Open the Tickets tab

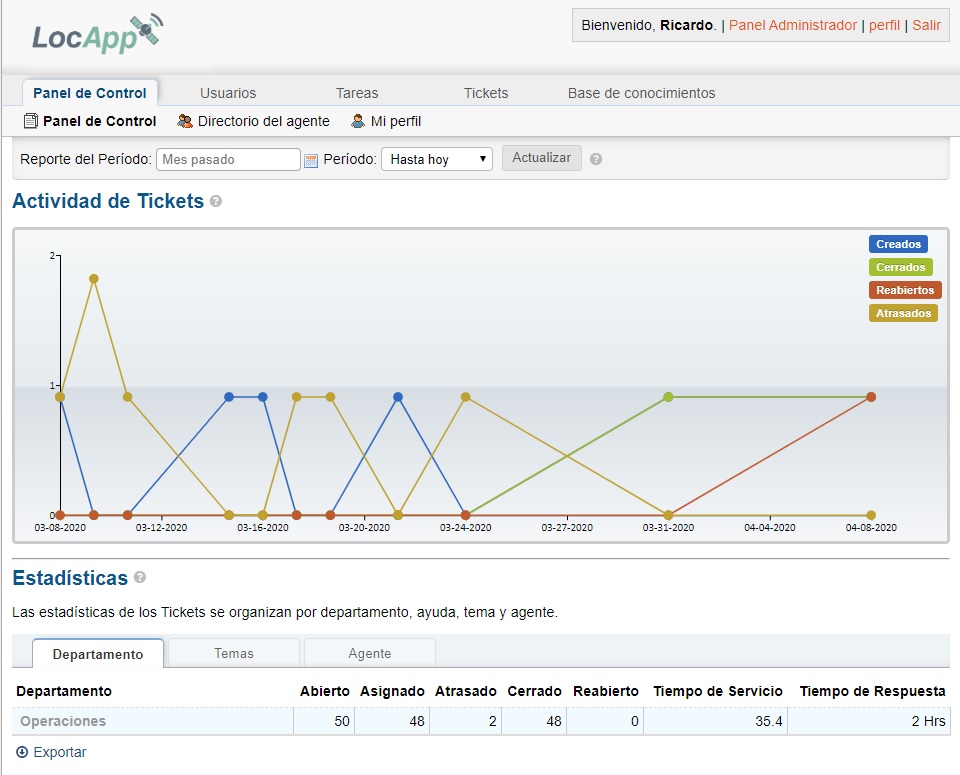486,93
